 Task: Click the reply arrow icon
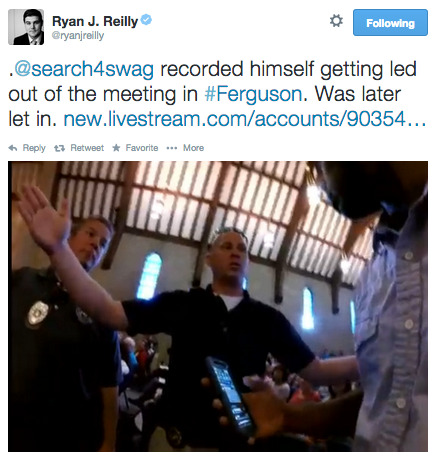tap(13, 148)
